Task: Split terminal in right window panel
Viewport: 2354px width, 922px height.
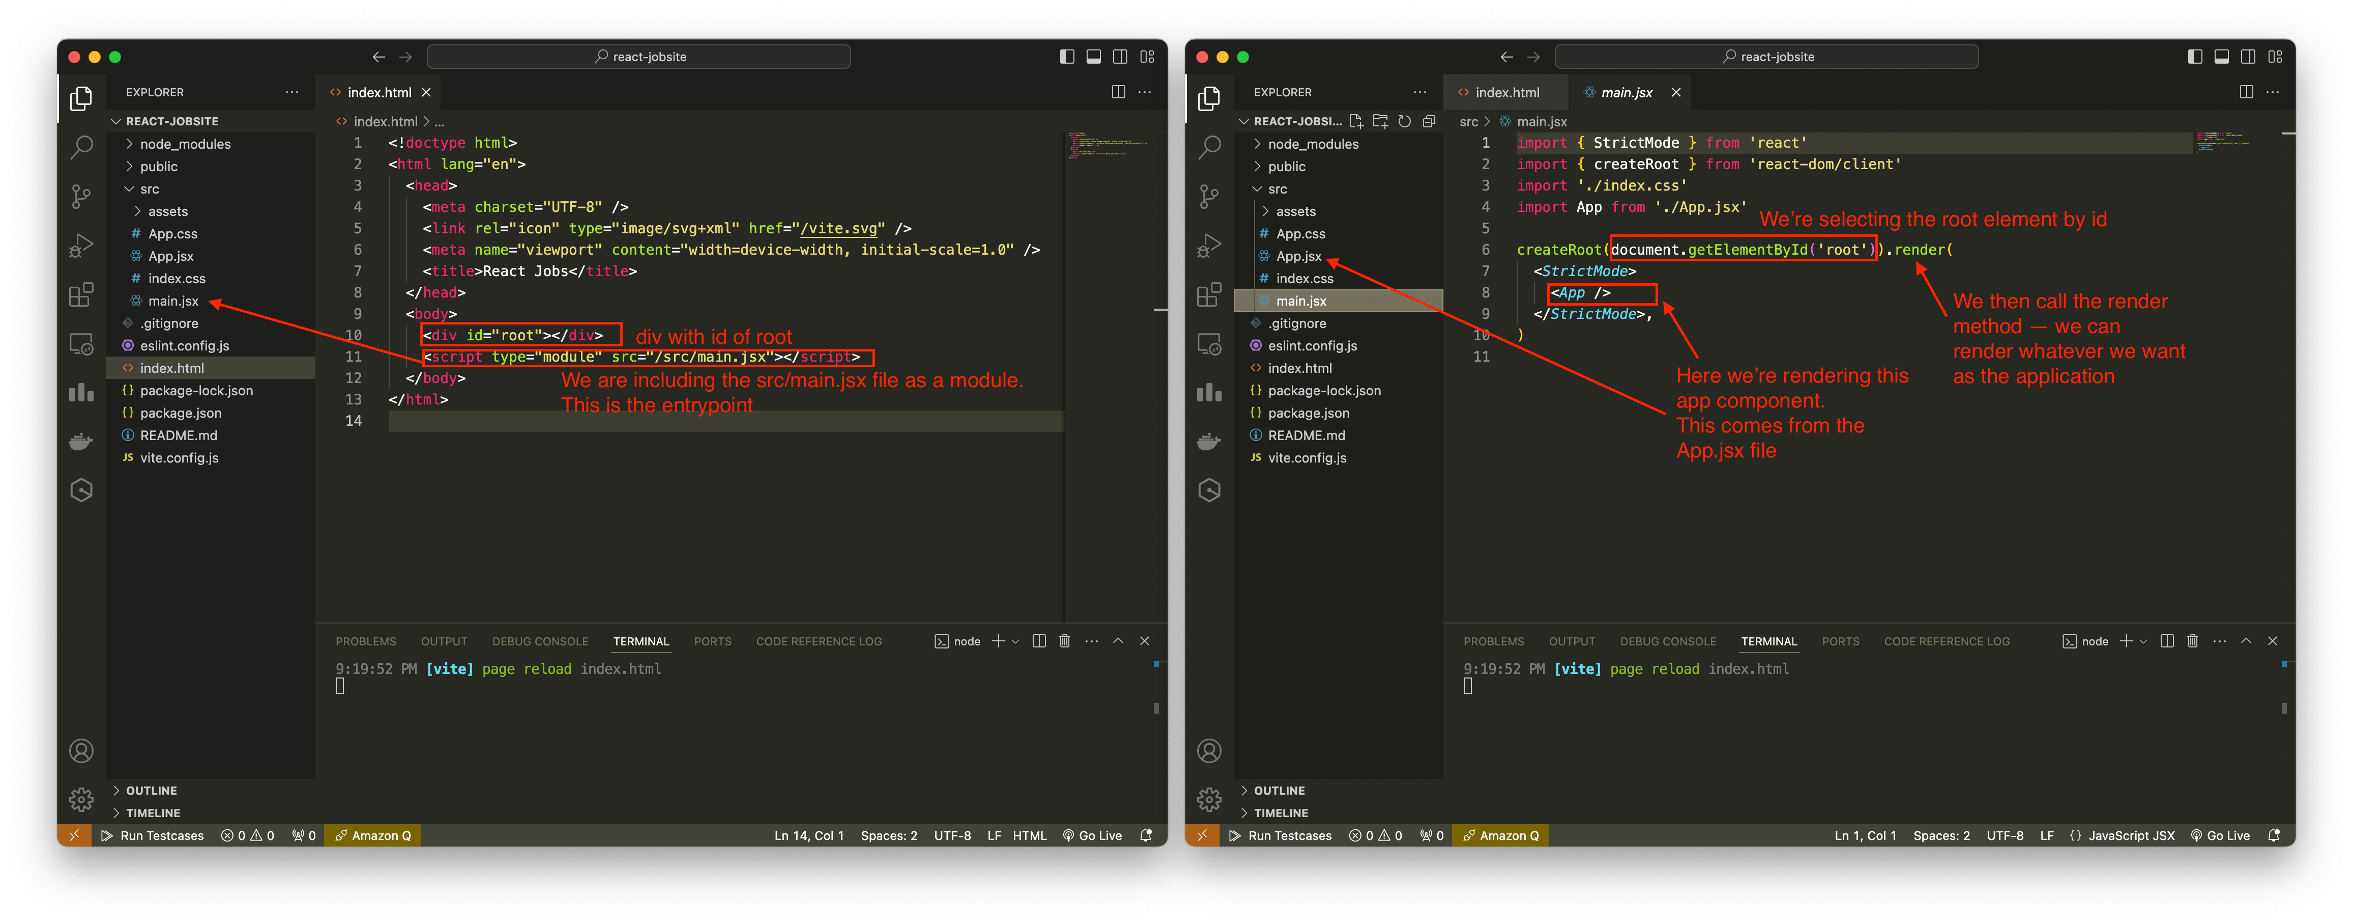Action: click(2167, 641)
